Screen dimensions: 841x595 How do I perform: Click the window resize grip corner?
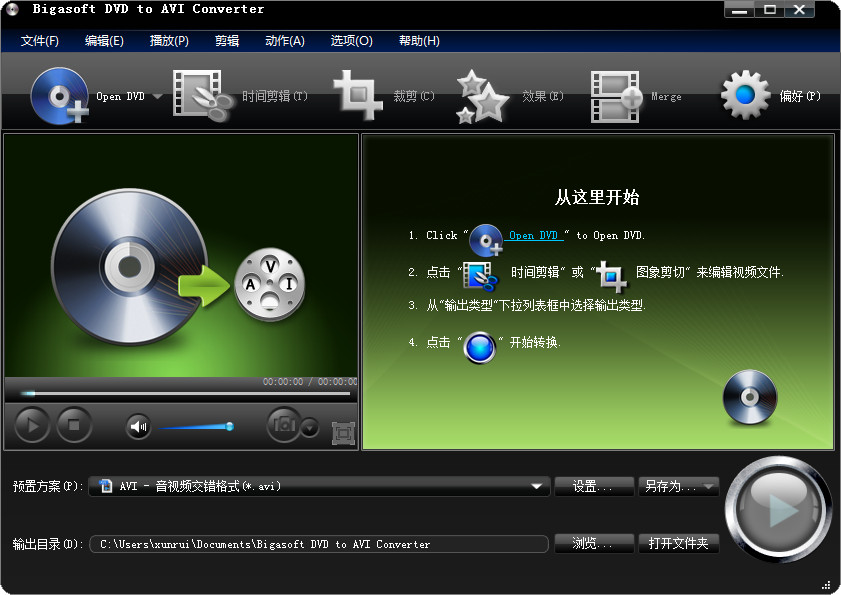click(826, 584)
